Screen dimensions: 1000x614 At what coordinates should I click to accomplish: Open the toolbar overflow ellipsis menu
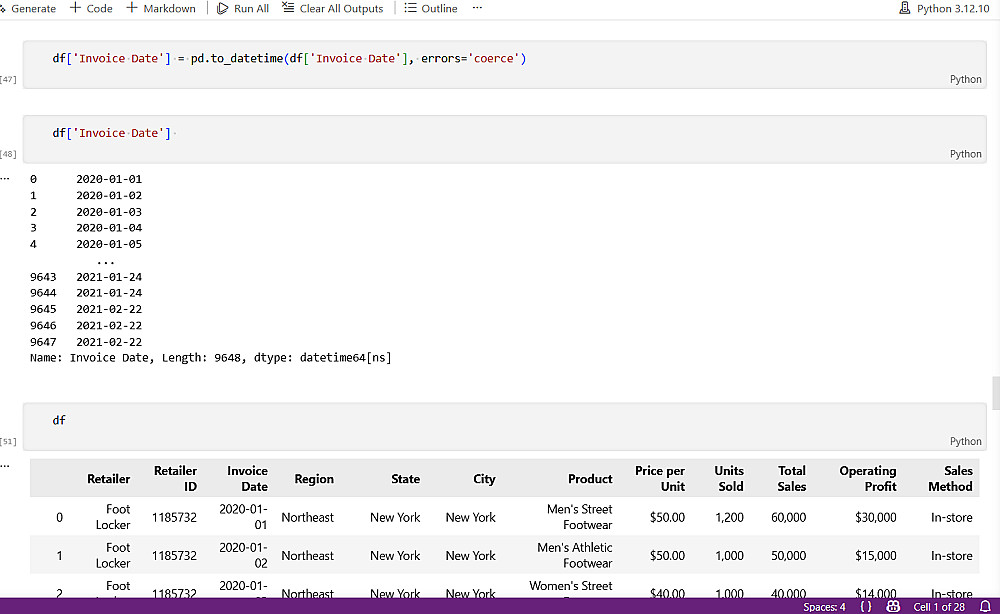(477, 8)
